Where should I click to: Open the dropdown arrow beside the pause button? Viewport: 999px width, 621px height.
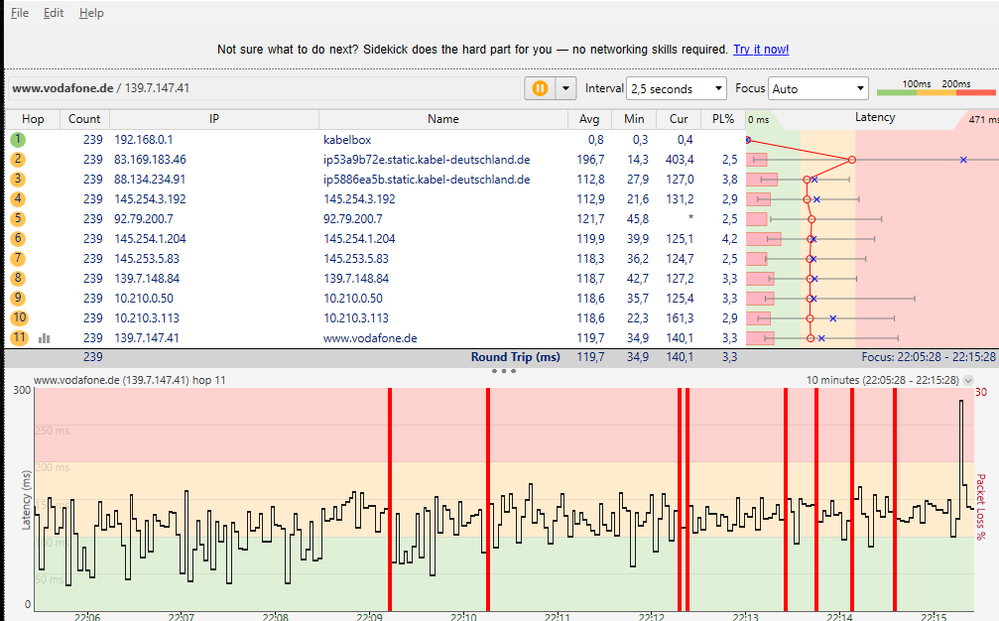pos(566,89)
